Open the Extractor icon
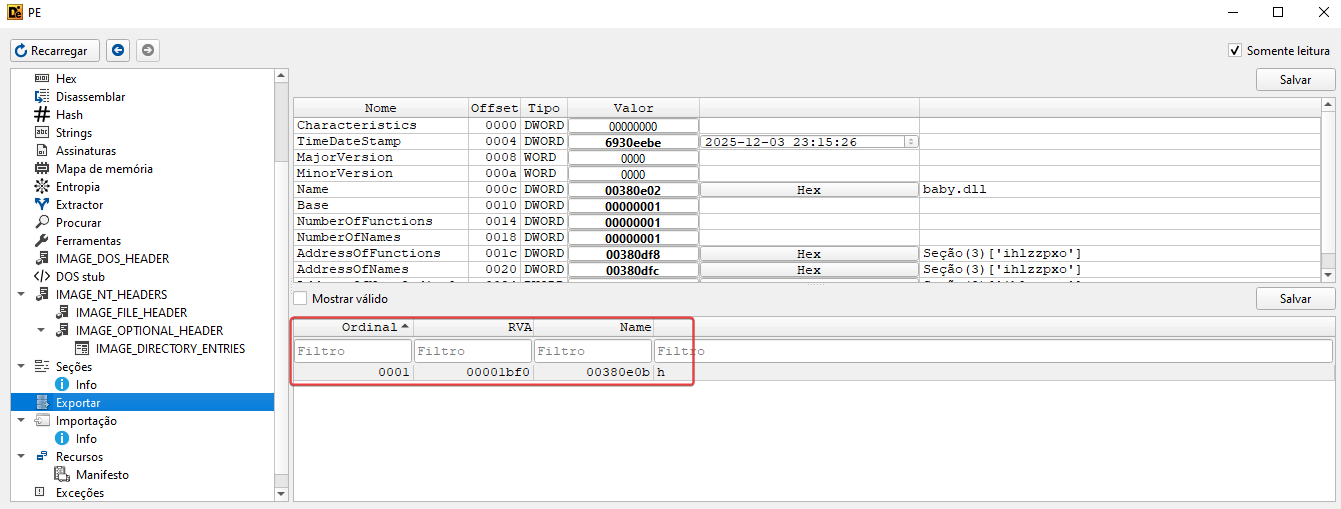Image resolution: width=1341 pixels, height=509 pixels. tap(42, 205)
